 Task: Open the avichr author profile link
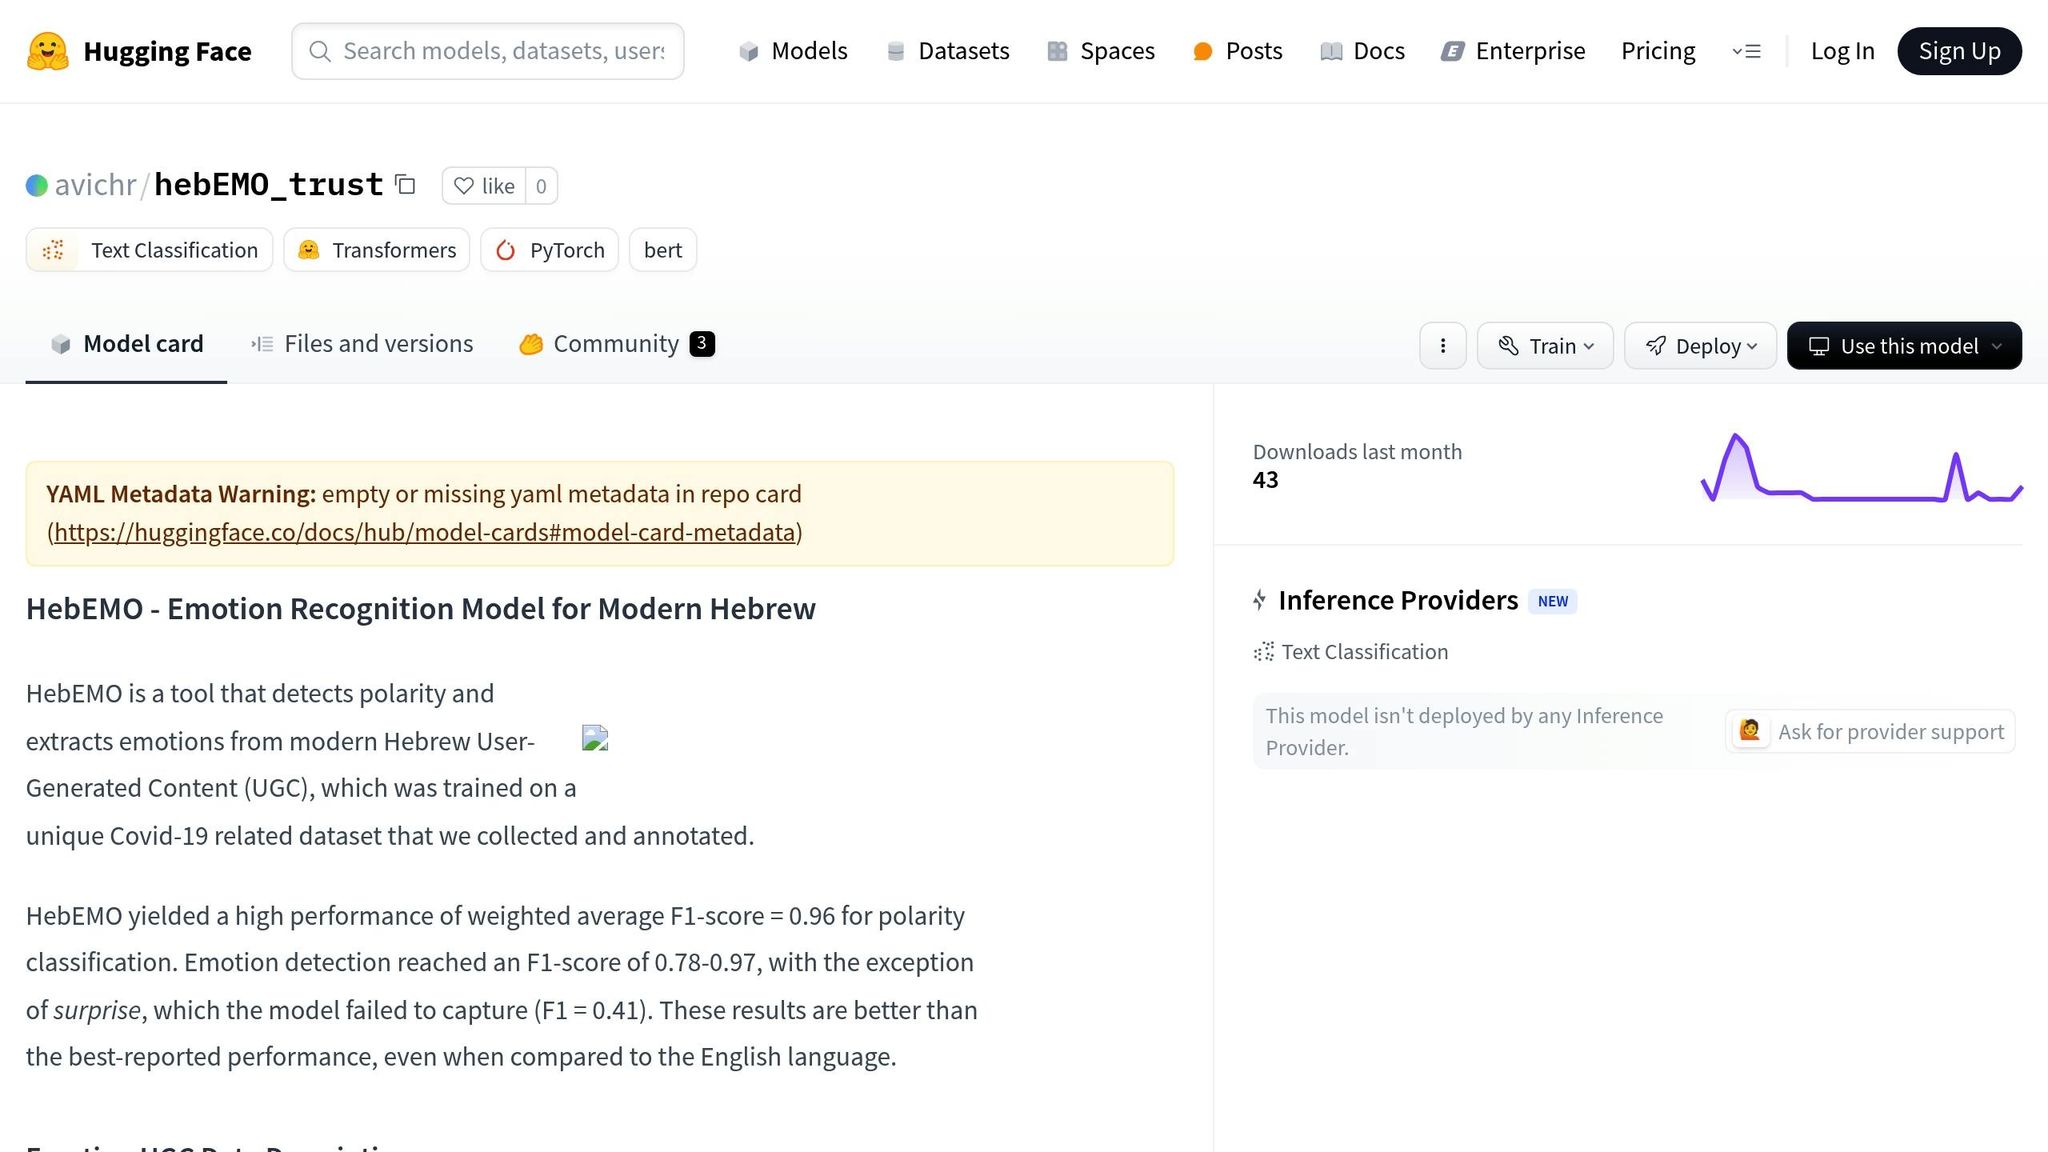click(95, 185)
